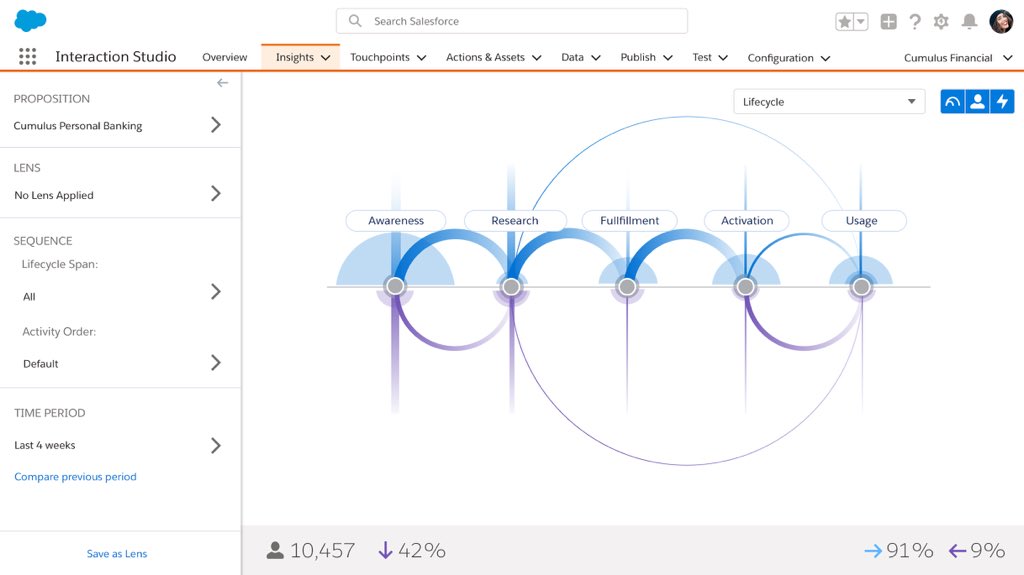Click the Fullfillment label
The image size is (1024, 575).
[630, 220]
